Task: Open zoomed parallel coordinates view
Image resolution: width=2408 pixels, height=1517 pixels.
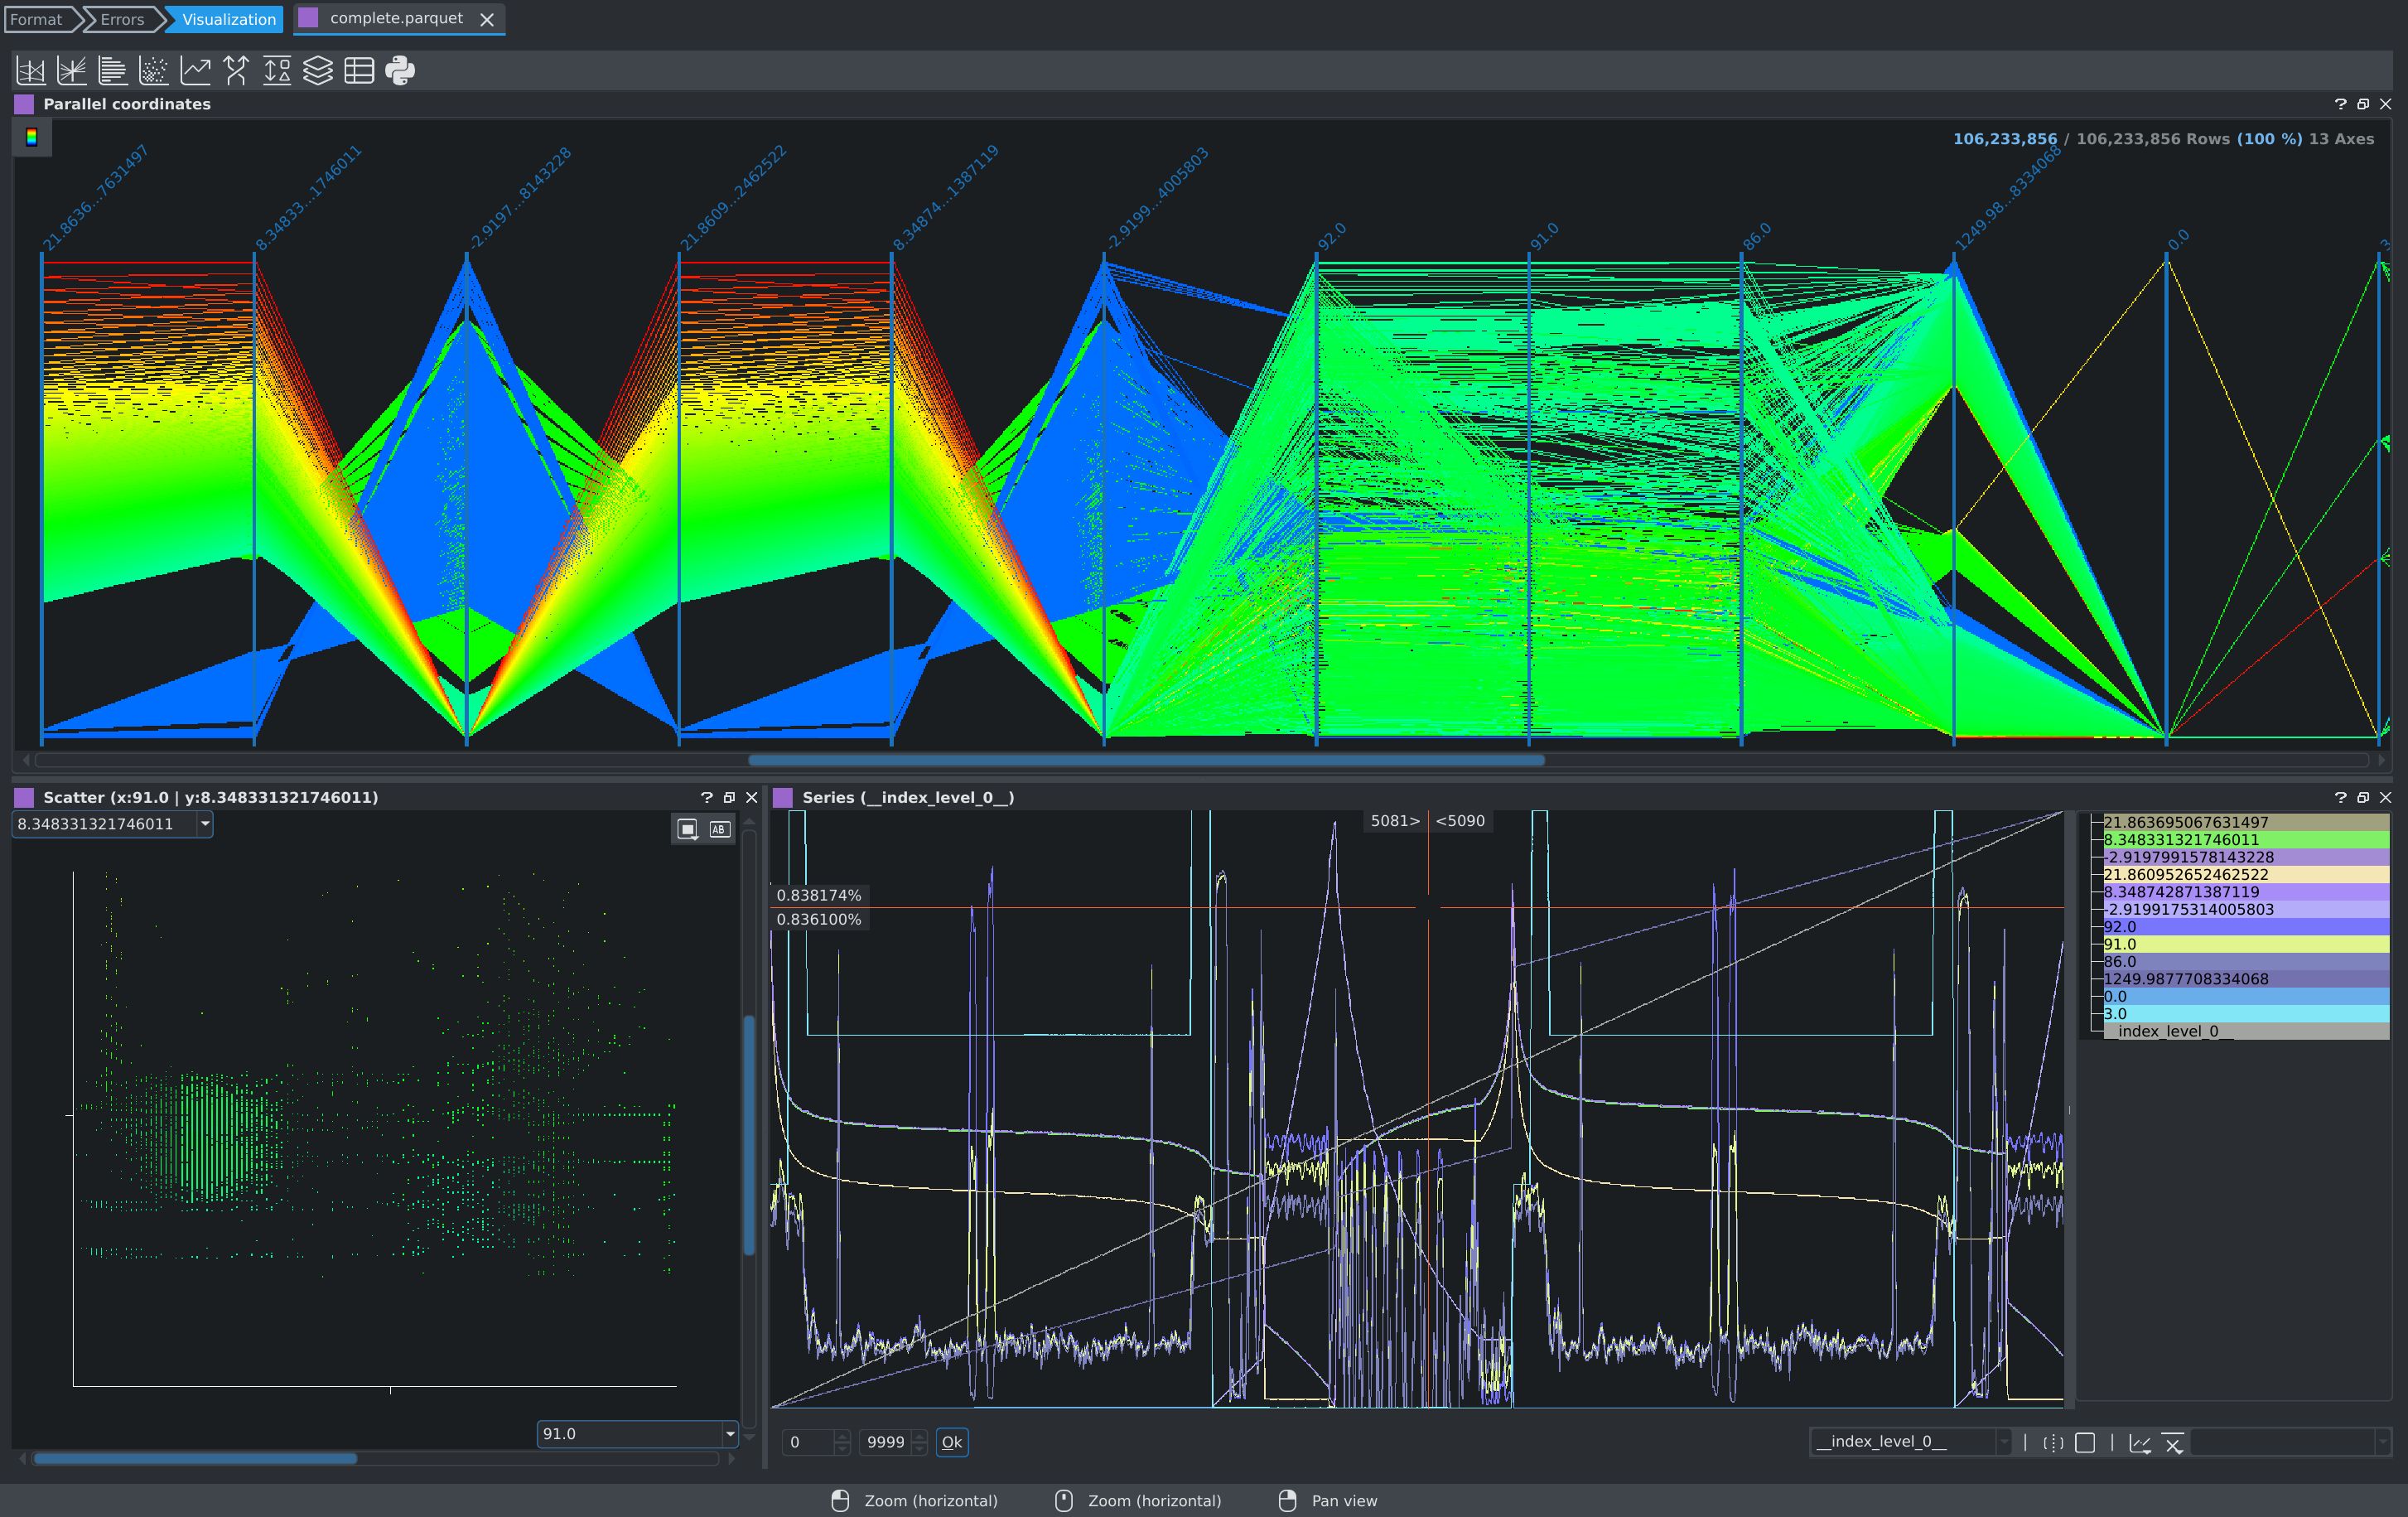Action: pos(71,70)
